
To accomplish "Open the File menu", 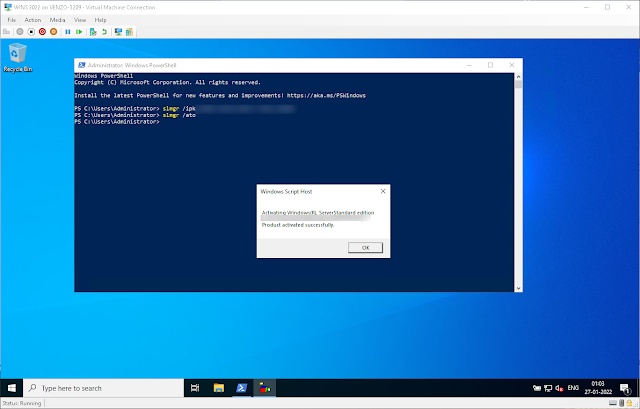I will coord(11,20).
